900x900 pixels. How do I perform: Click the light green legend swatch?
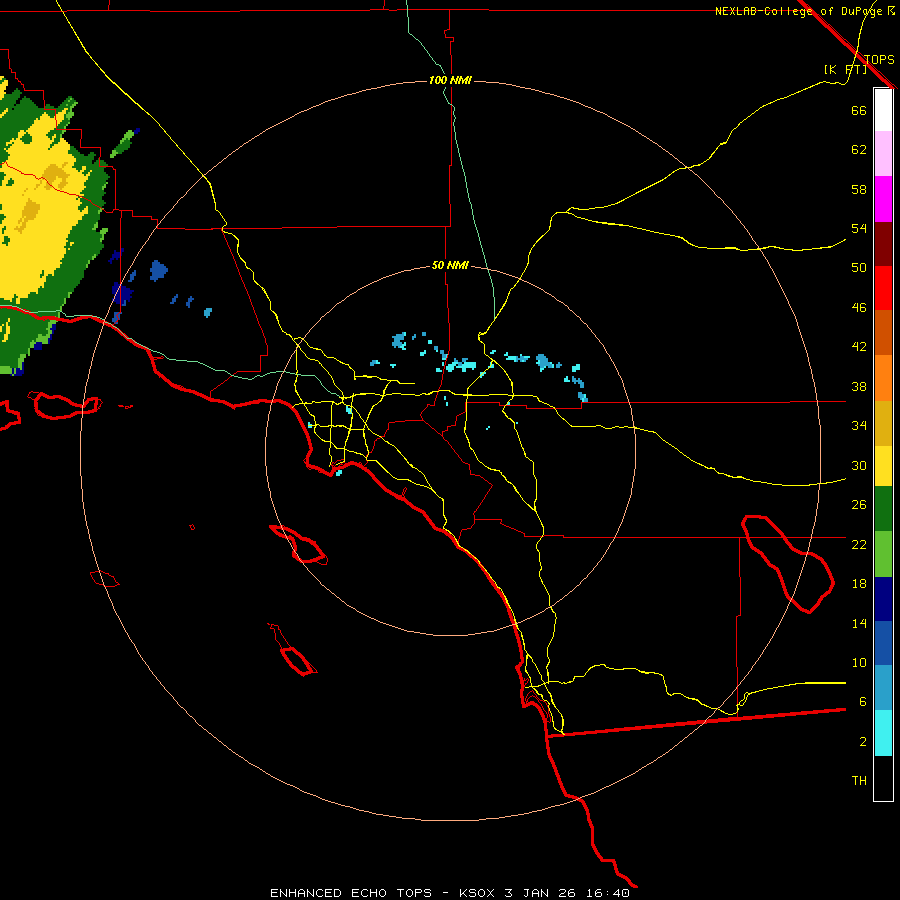pos(883,553)
